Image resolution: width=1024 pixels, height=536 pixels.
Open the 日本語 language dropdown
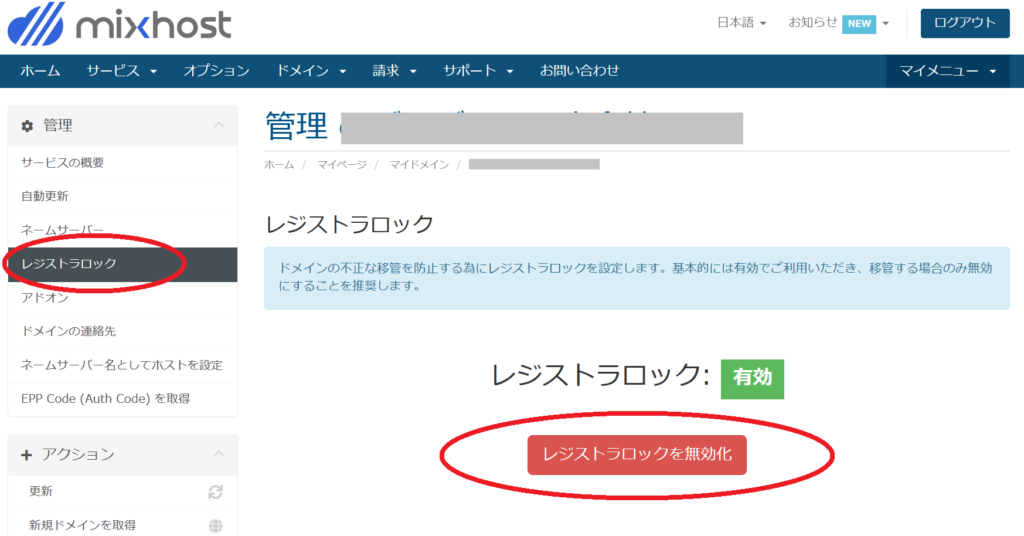741,23
